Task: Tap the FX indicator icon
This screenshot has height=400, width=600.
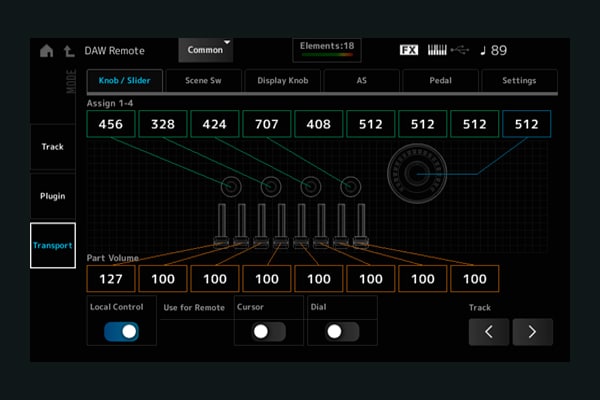Action: tap(408, 50)
